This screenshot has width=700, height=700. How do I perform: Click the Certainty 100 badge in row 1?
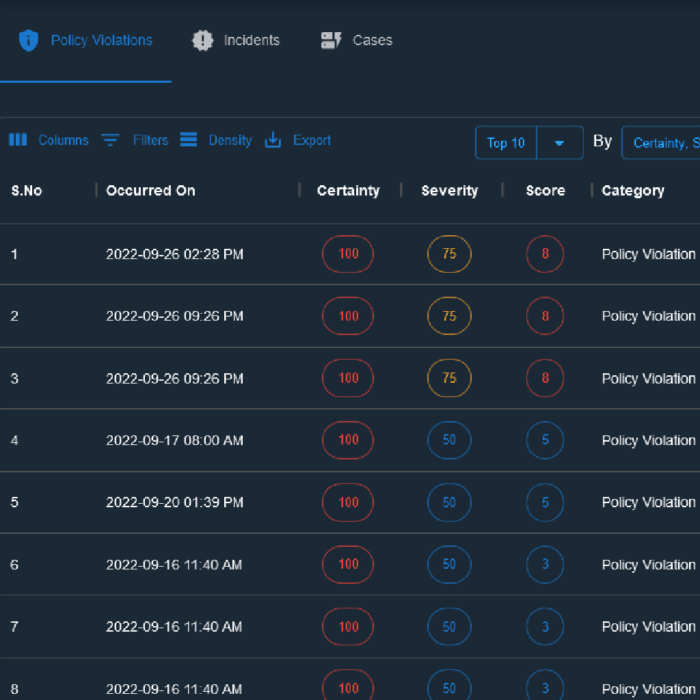348,254
